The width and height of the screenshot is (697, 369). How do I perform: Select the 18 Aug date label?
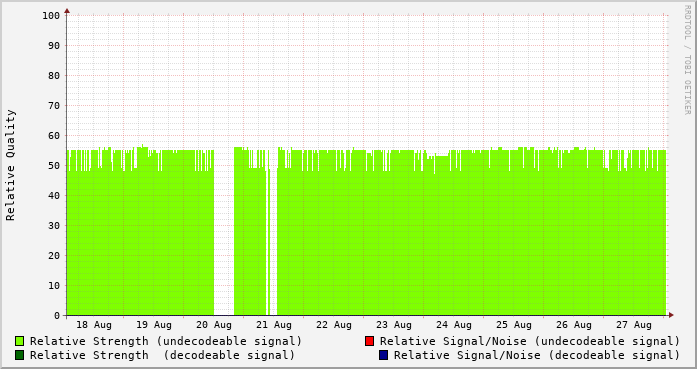(94, 325)
